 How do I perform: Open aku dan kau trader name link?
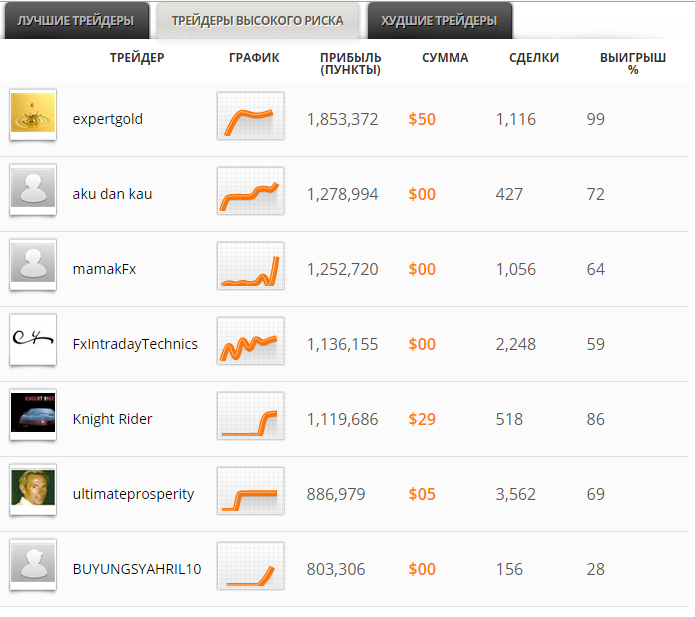113,194
